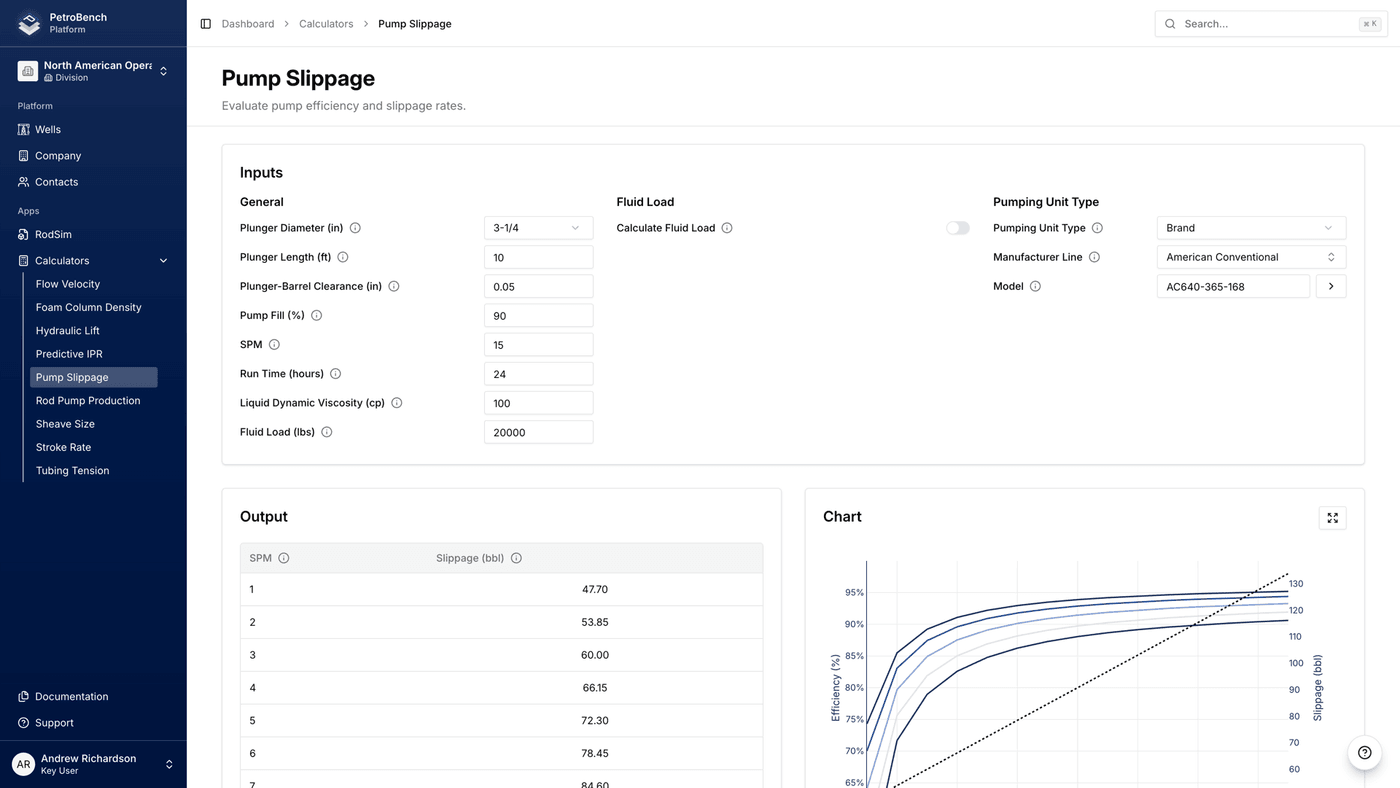Open the Brand dropdown for Pumping Unit Type
The height and width of the screenshot is (788, 1400).
click(1251, 228)
